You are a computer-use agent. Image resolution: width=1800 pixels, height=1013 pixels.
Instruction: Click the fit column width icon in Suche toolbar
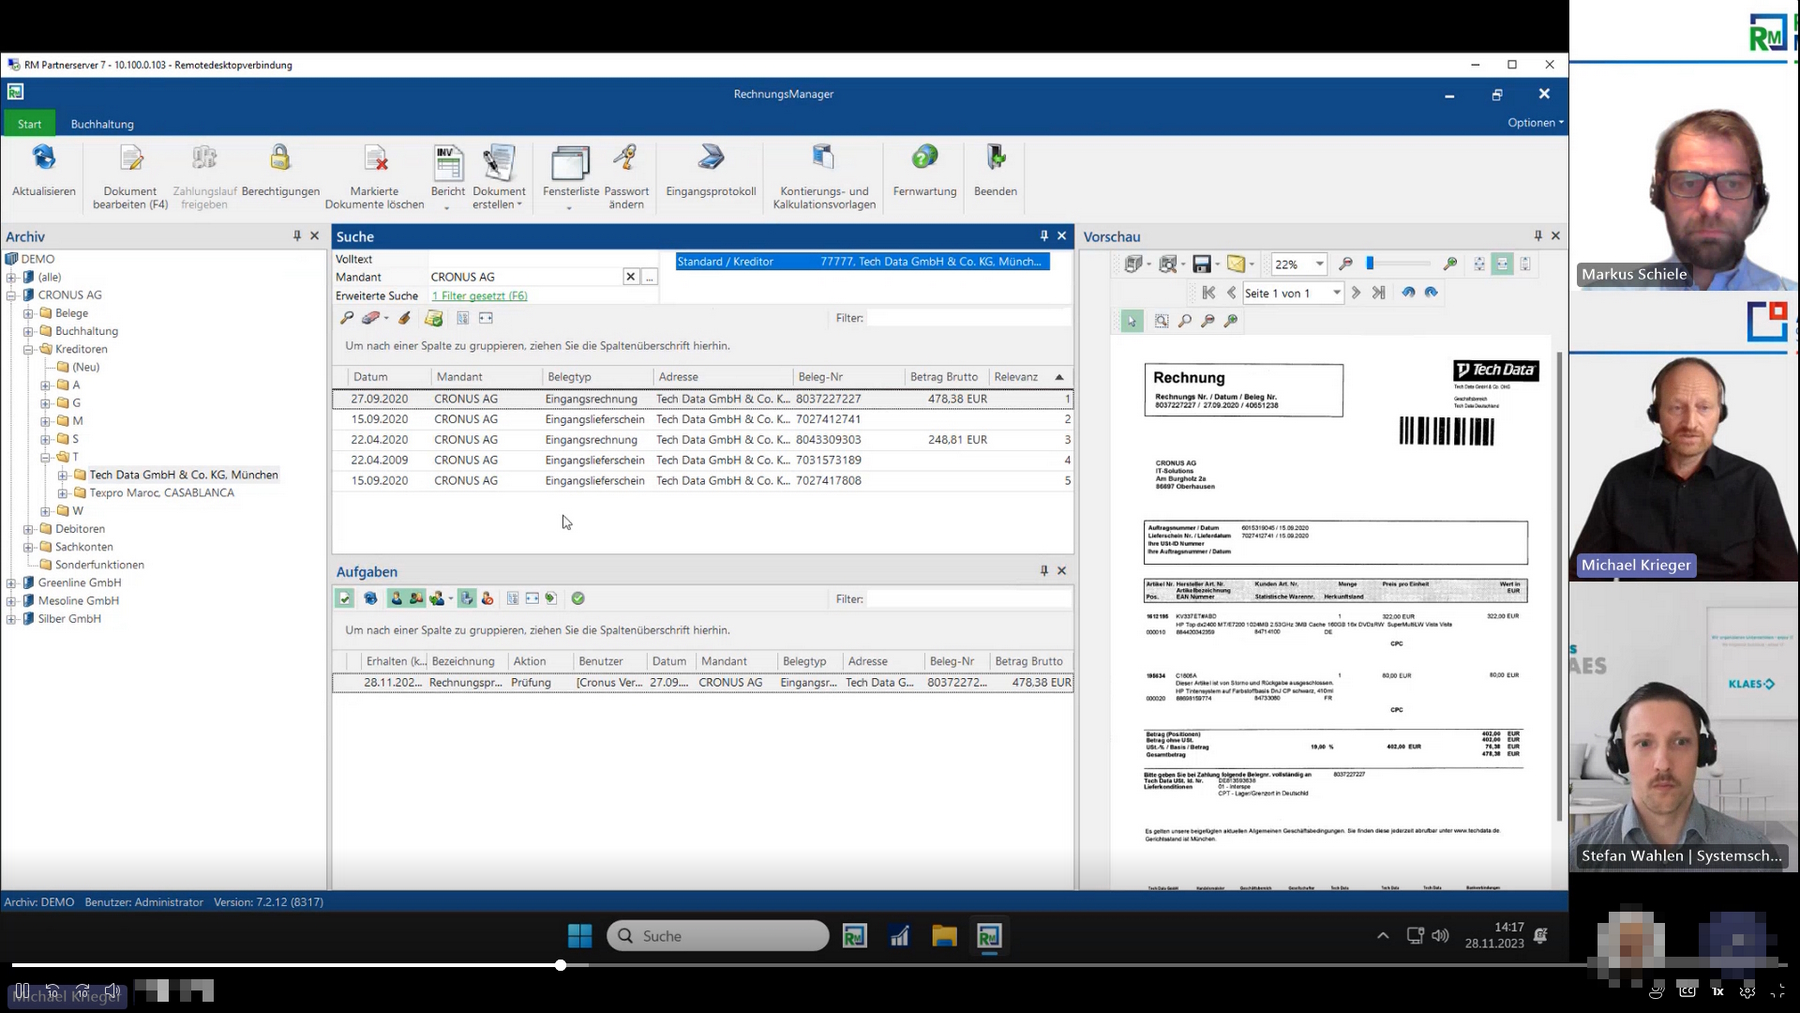pyautogui.click(x=486, y=318)
